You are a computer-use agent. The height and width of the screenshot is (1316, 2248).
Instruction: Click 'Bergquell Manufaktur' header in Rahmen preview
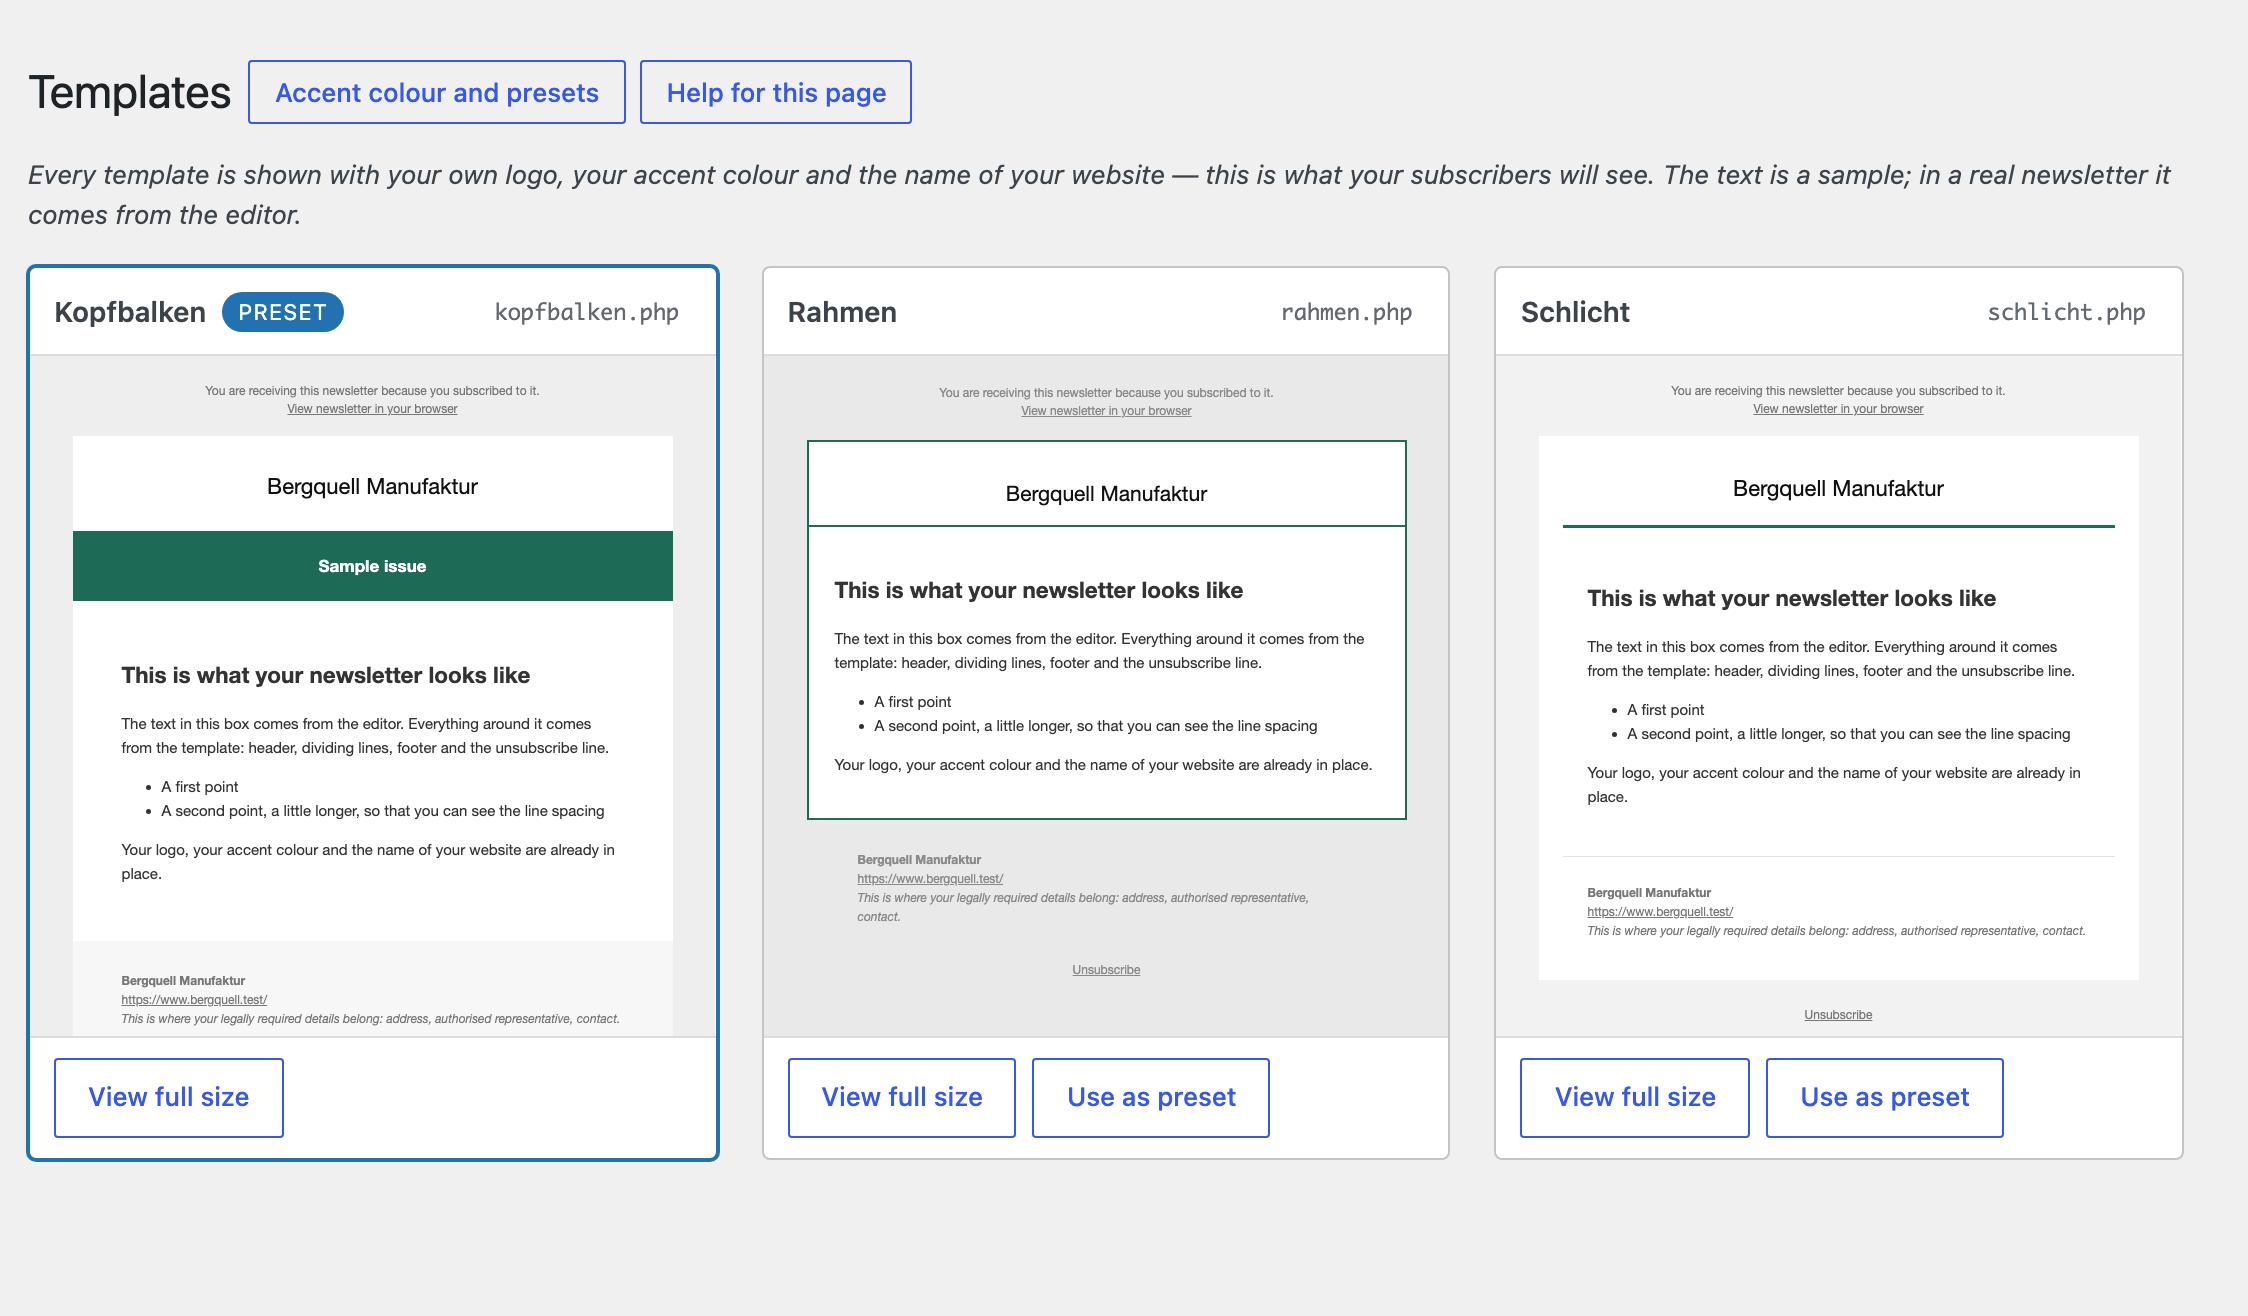pos(1106,494)
